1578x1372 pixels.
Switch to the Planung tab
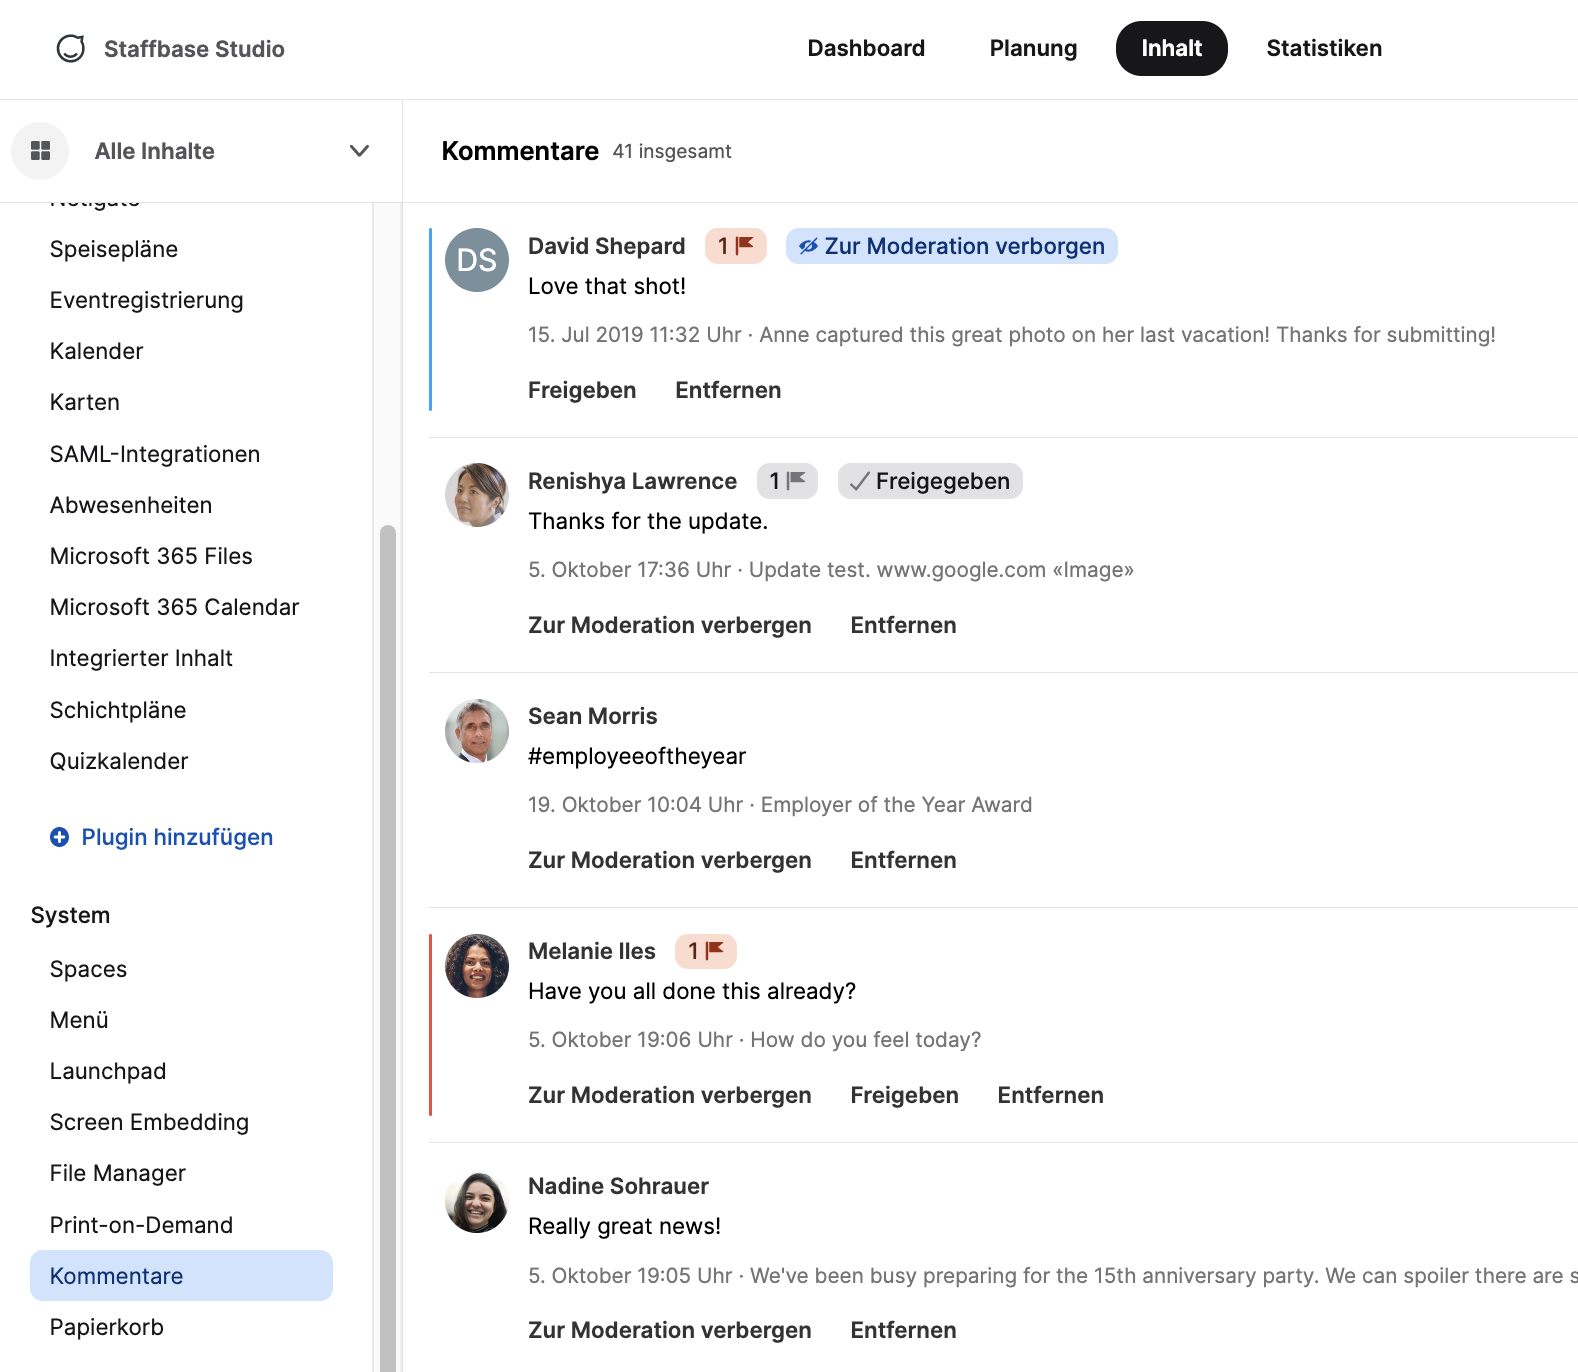click(x=1033, y=48)
